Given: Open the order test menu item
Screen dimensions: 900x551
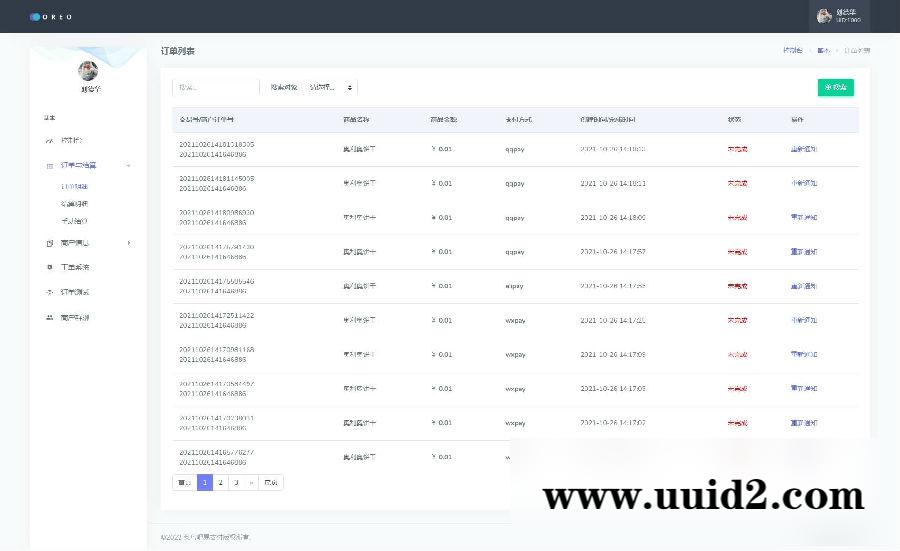Looking at the screenshot, I should click(75, 292).
